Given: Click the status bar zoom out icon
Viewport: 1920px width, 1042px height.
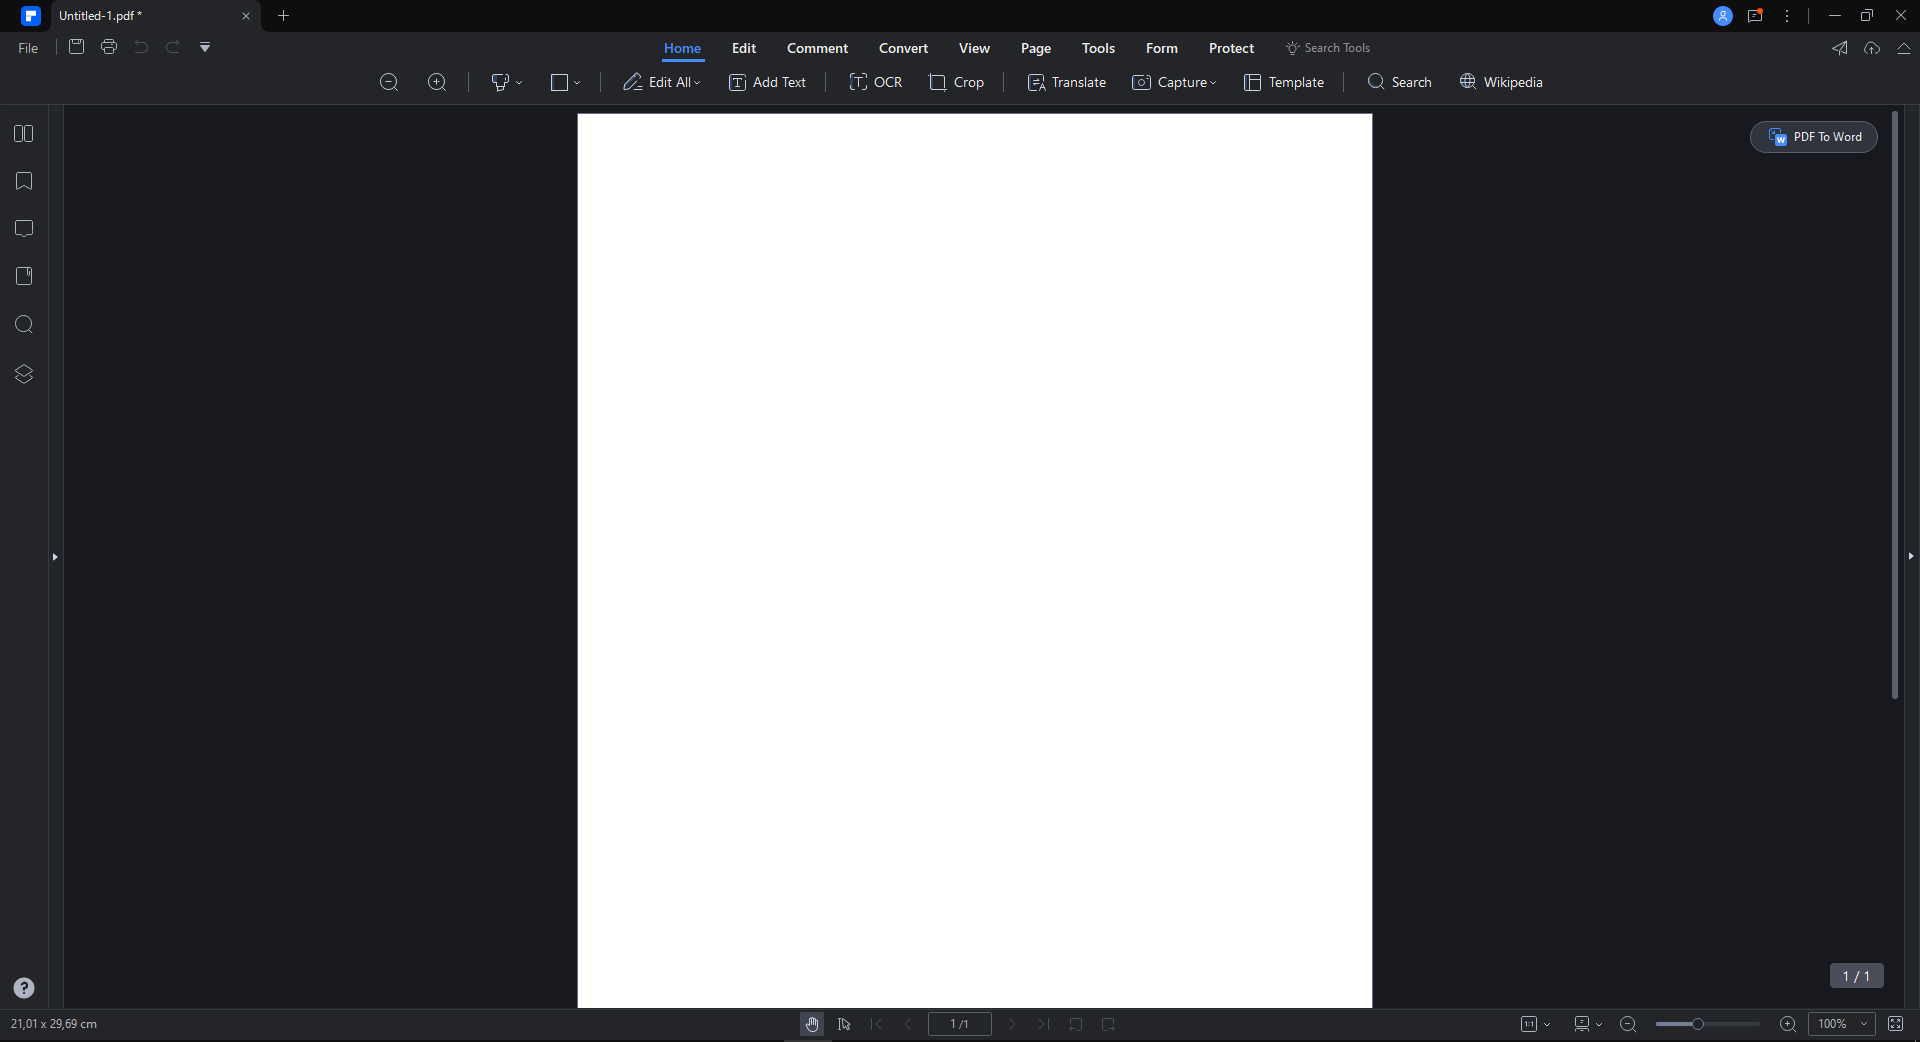Looking at the screenshot, I should click(1628, 1024).
